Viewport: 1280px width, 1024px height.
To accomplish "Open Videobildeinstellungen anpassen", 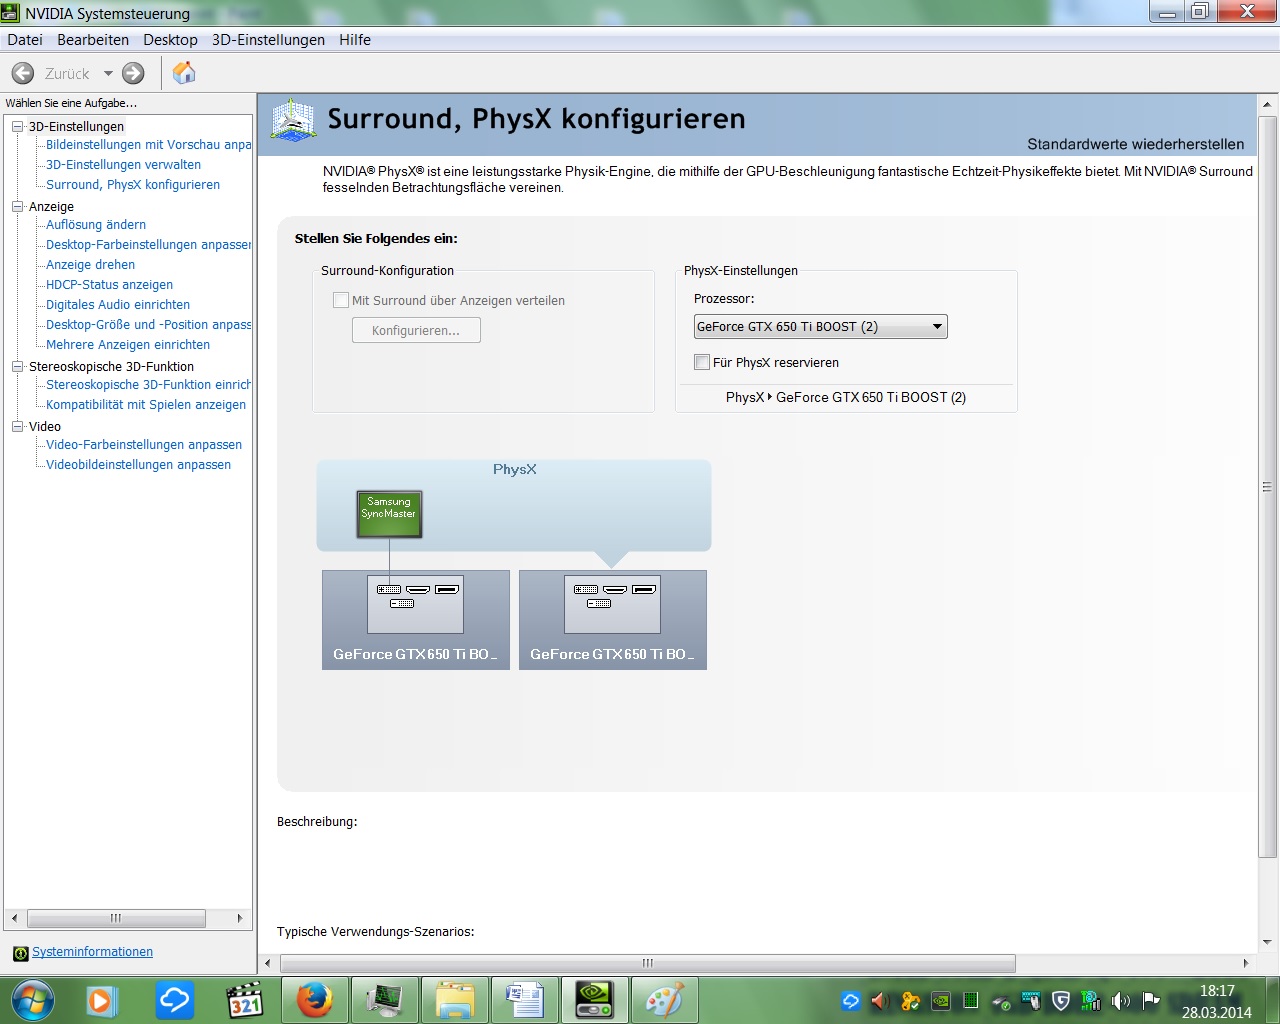I will pos(138,465).
